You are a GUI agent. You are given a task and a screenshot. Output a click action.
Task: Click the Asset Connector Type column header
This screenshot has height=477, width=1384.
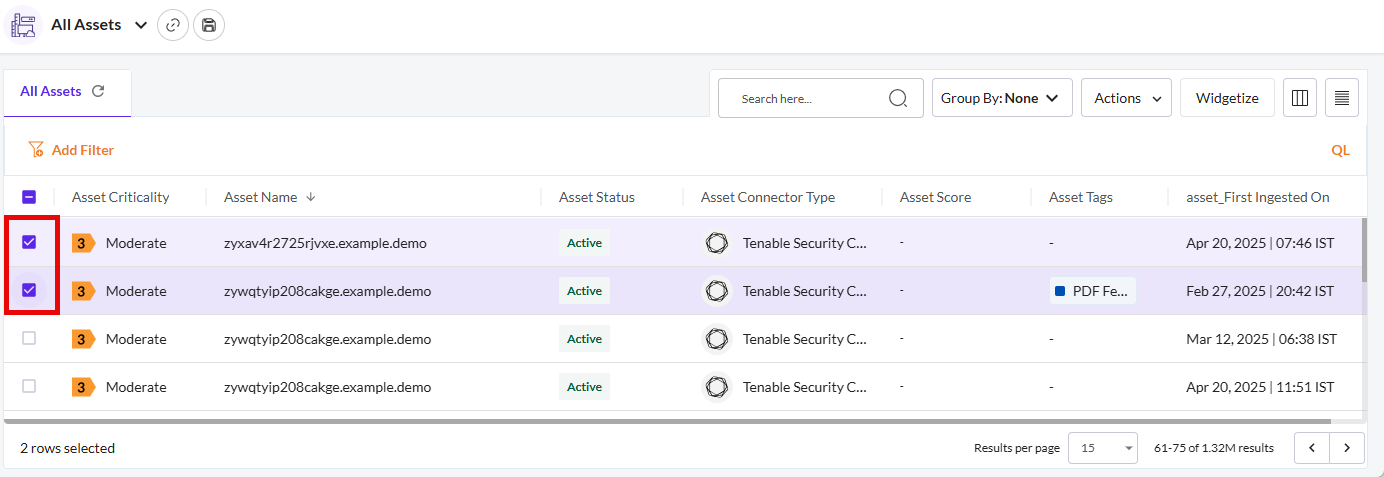coord(768,197)
